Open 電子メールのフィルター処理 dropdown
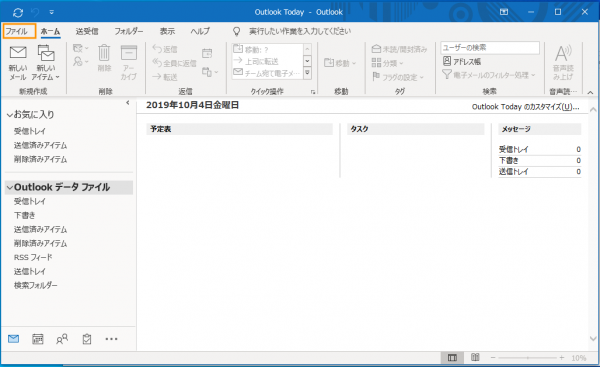The image size is (600, 367). point(489,75)
